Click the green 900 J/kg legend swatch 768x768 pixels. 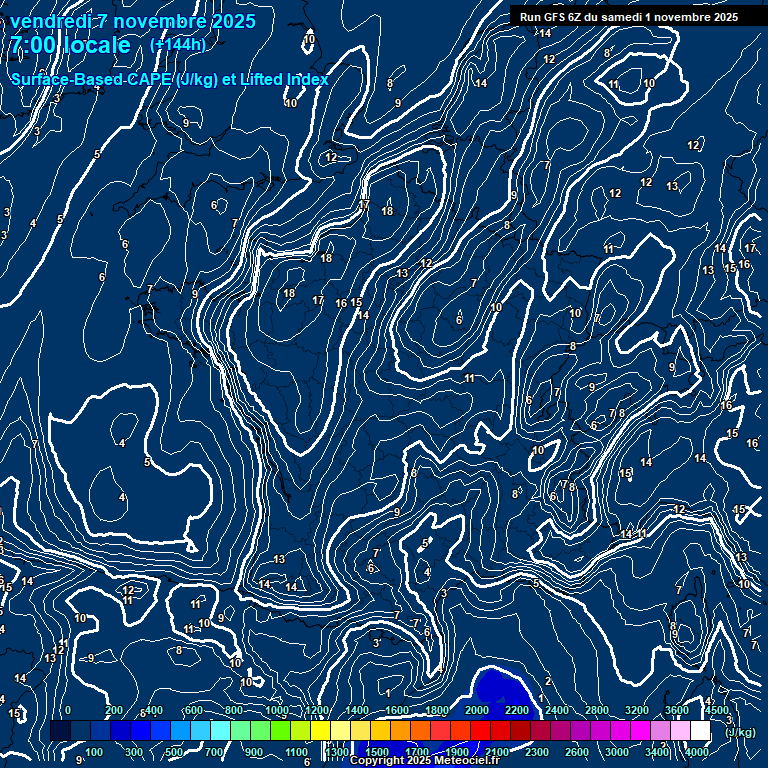click(260, 732)
